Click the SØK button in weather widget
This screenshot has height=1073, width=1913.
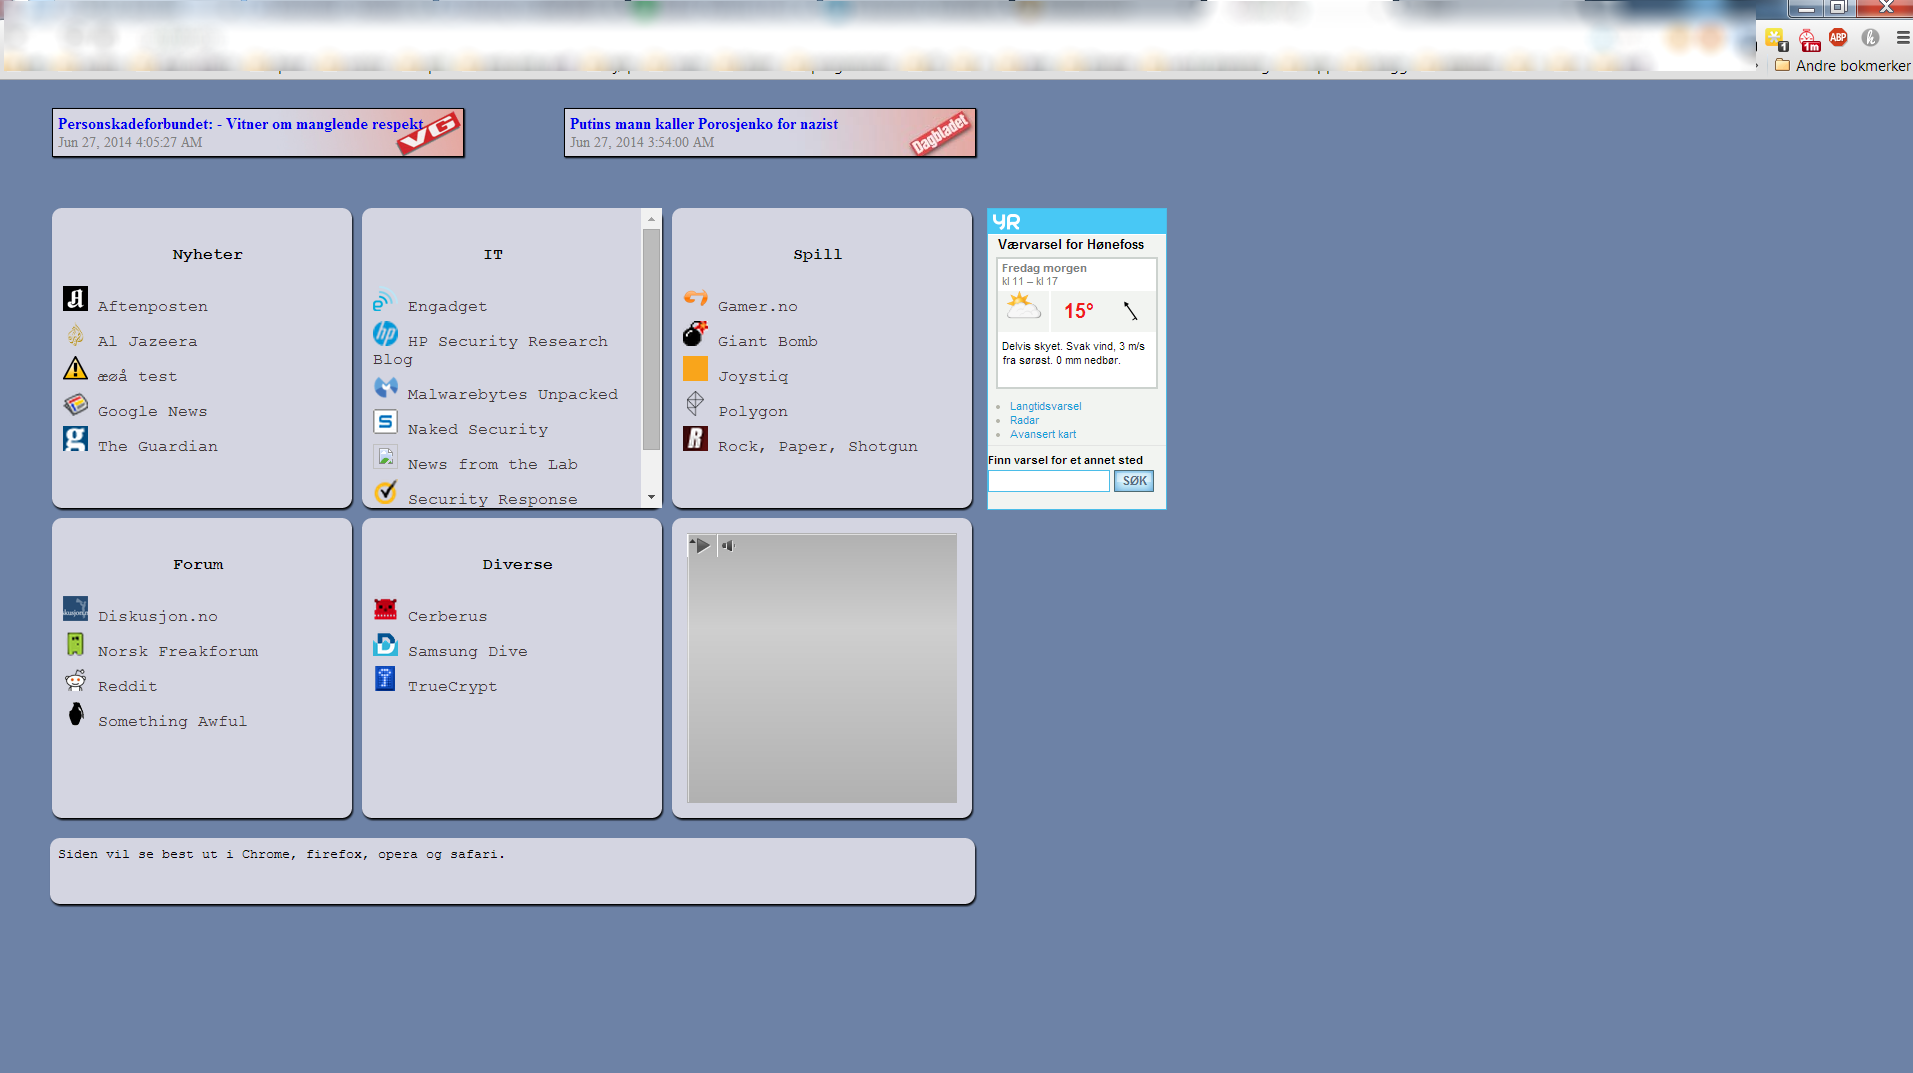pyautogui.click(x=1134, y=481)
